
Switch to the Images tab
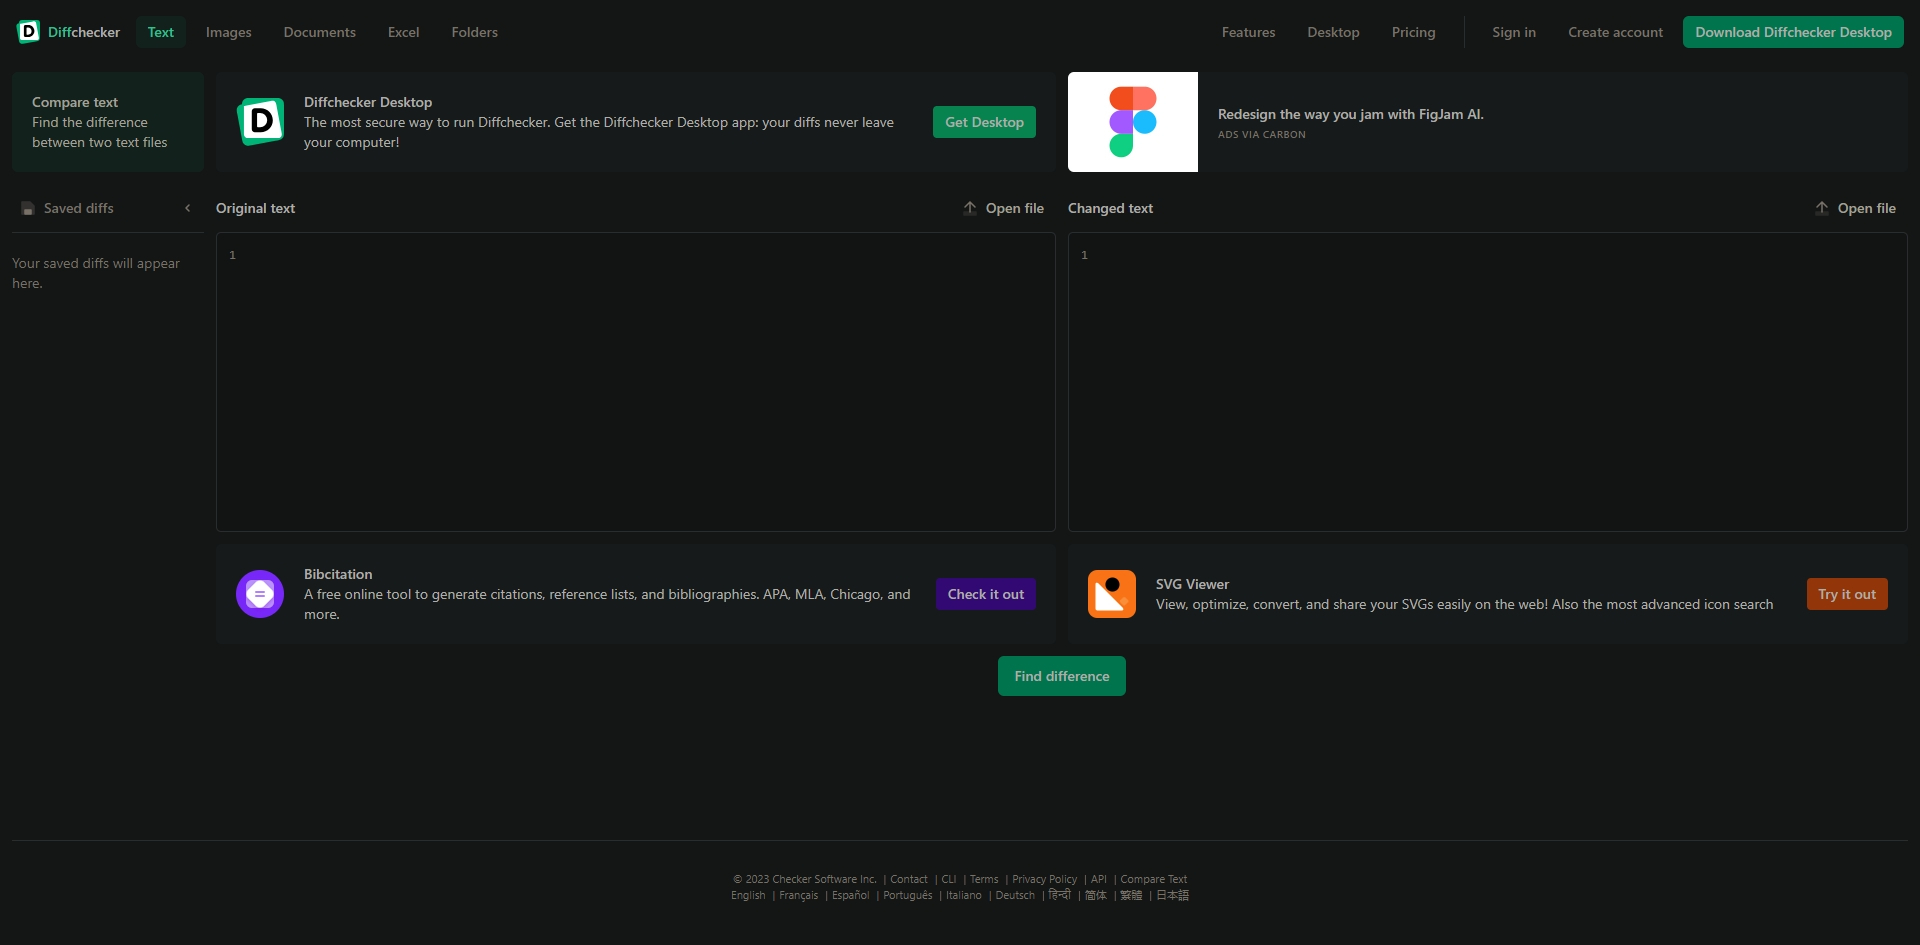coord(229,32)
